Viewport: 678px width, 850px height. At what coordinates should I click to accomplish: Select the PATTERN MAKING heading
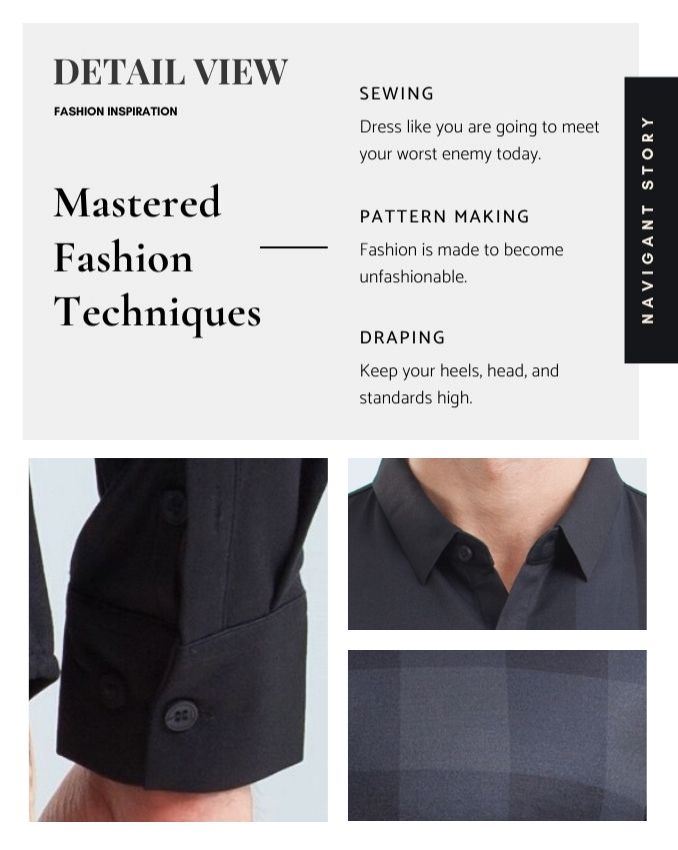[444, 216]
